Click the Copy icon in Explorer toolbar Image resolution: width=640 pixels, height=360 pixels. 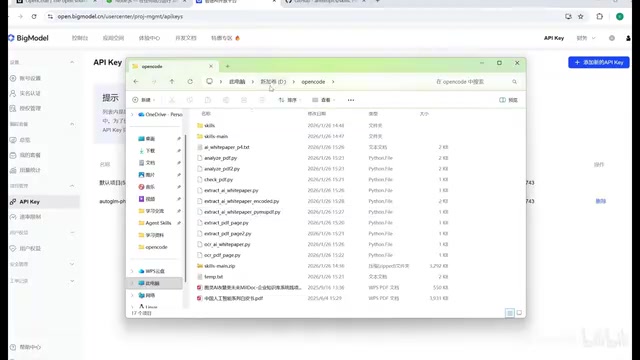point(190,100)
